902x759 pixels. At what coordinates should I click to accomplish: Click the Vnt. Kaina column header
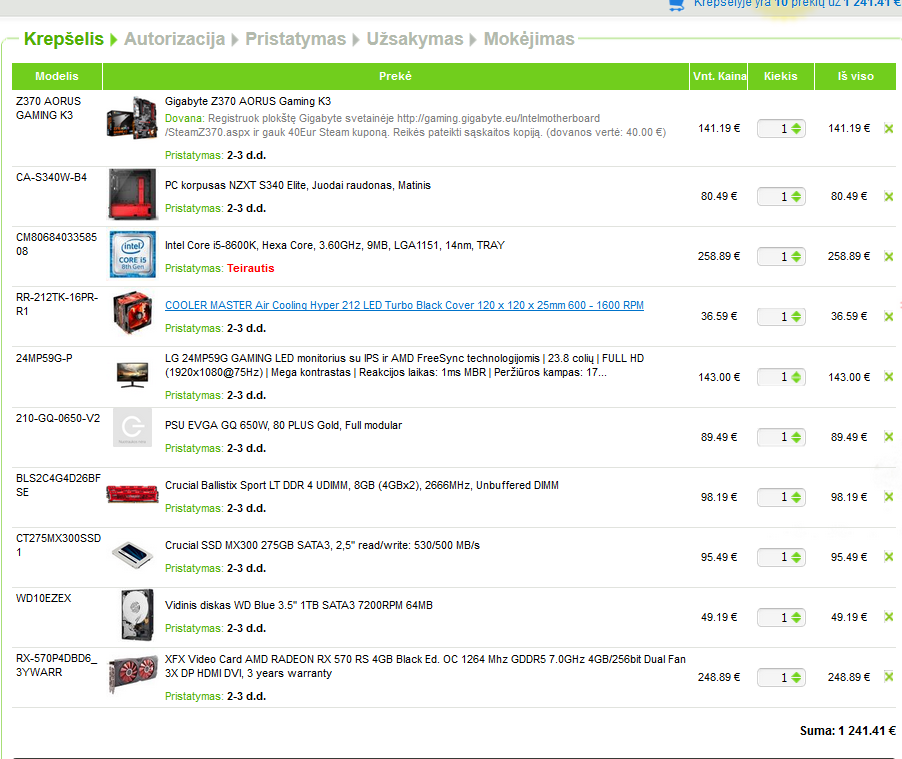[719, 76]
